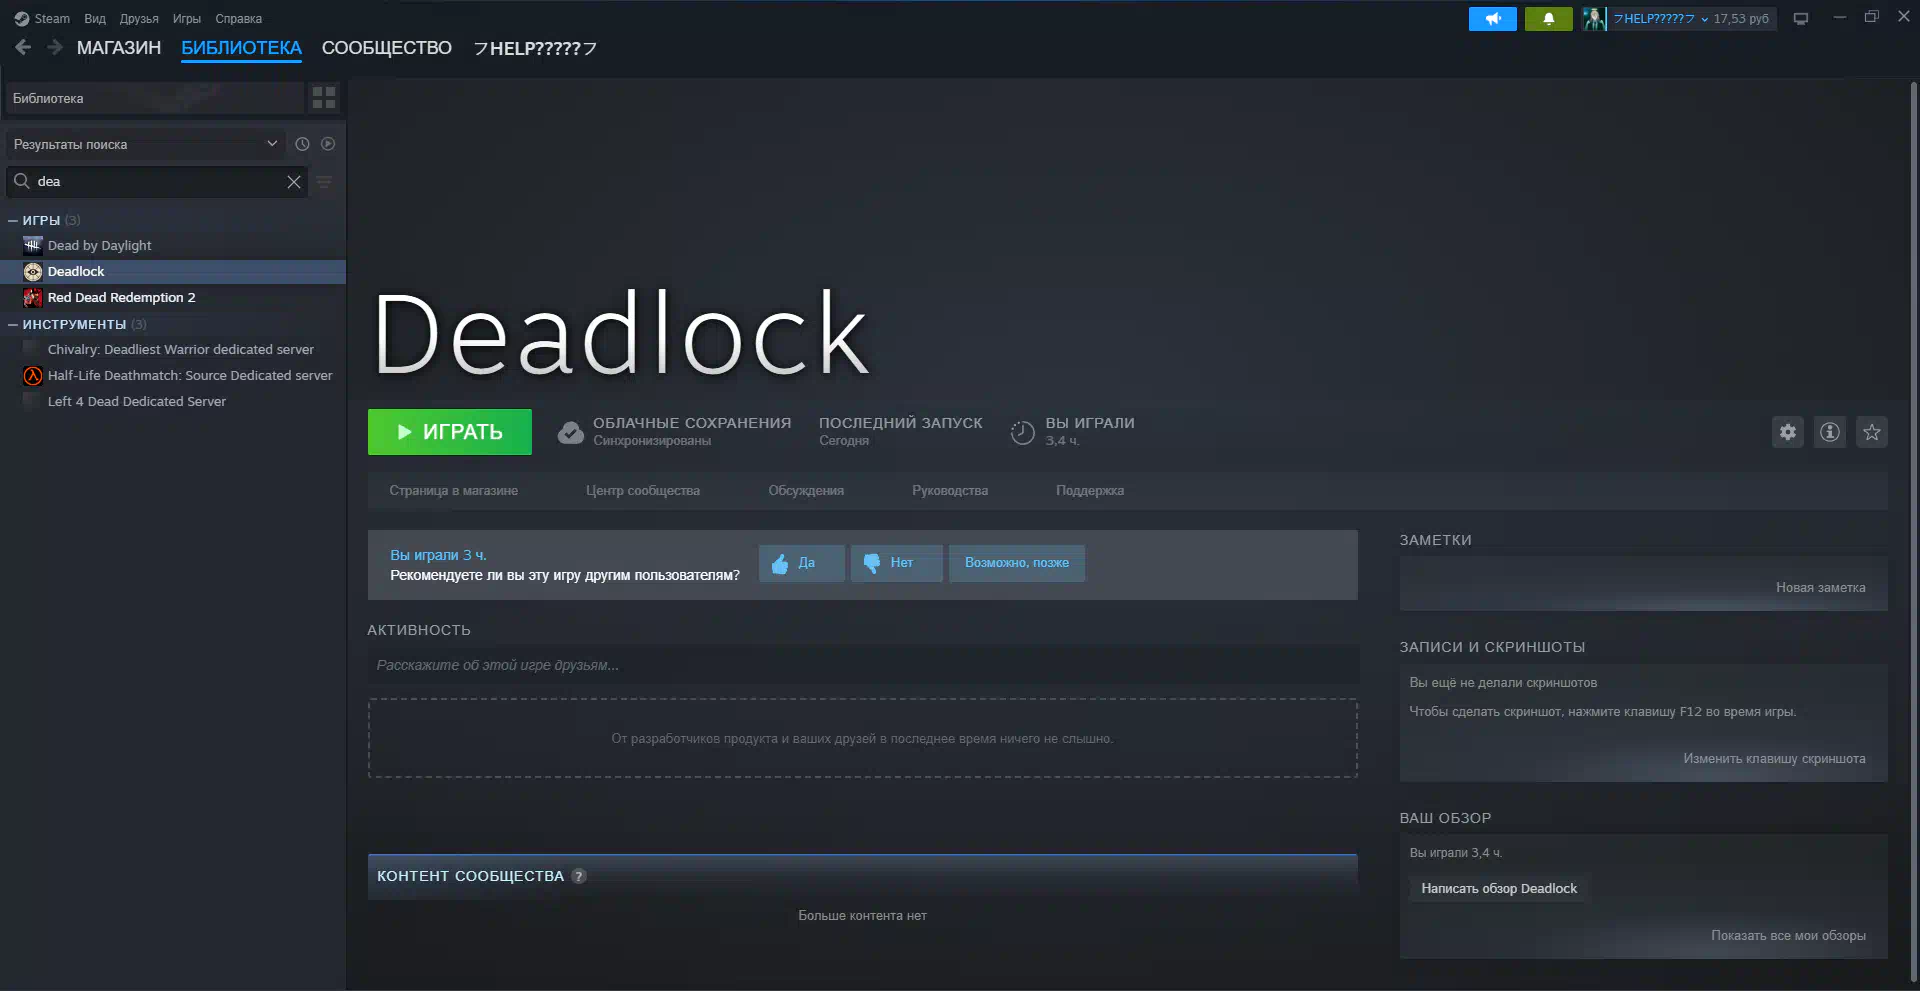Click the search magnifier icon
The image size is (1920, 991).
(x=21, y=181)
